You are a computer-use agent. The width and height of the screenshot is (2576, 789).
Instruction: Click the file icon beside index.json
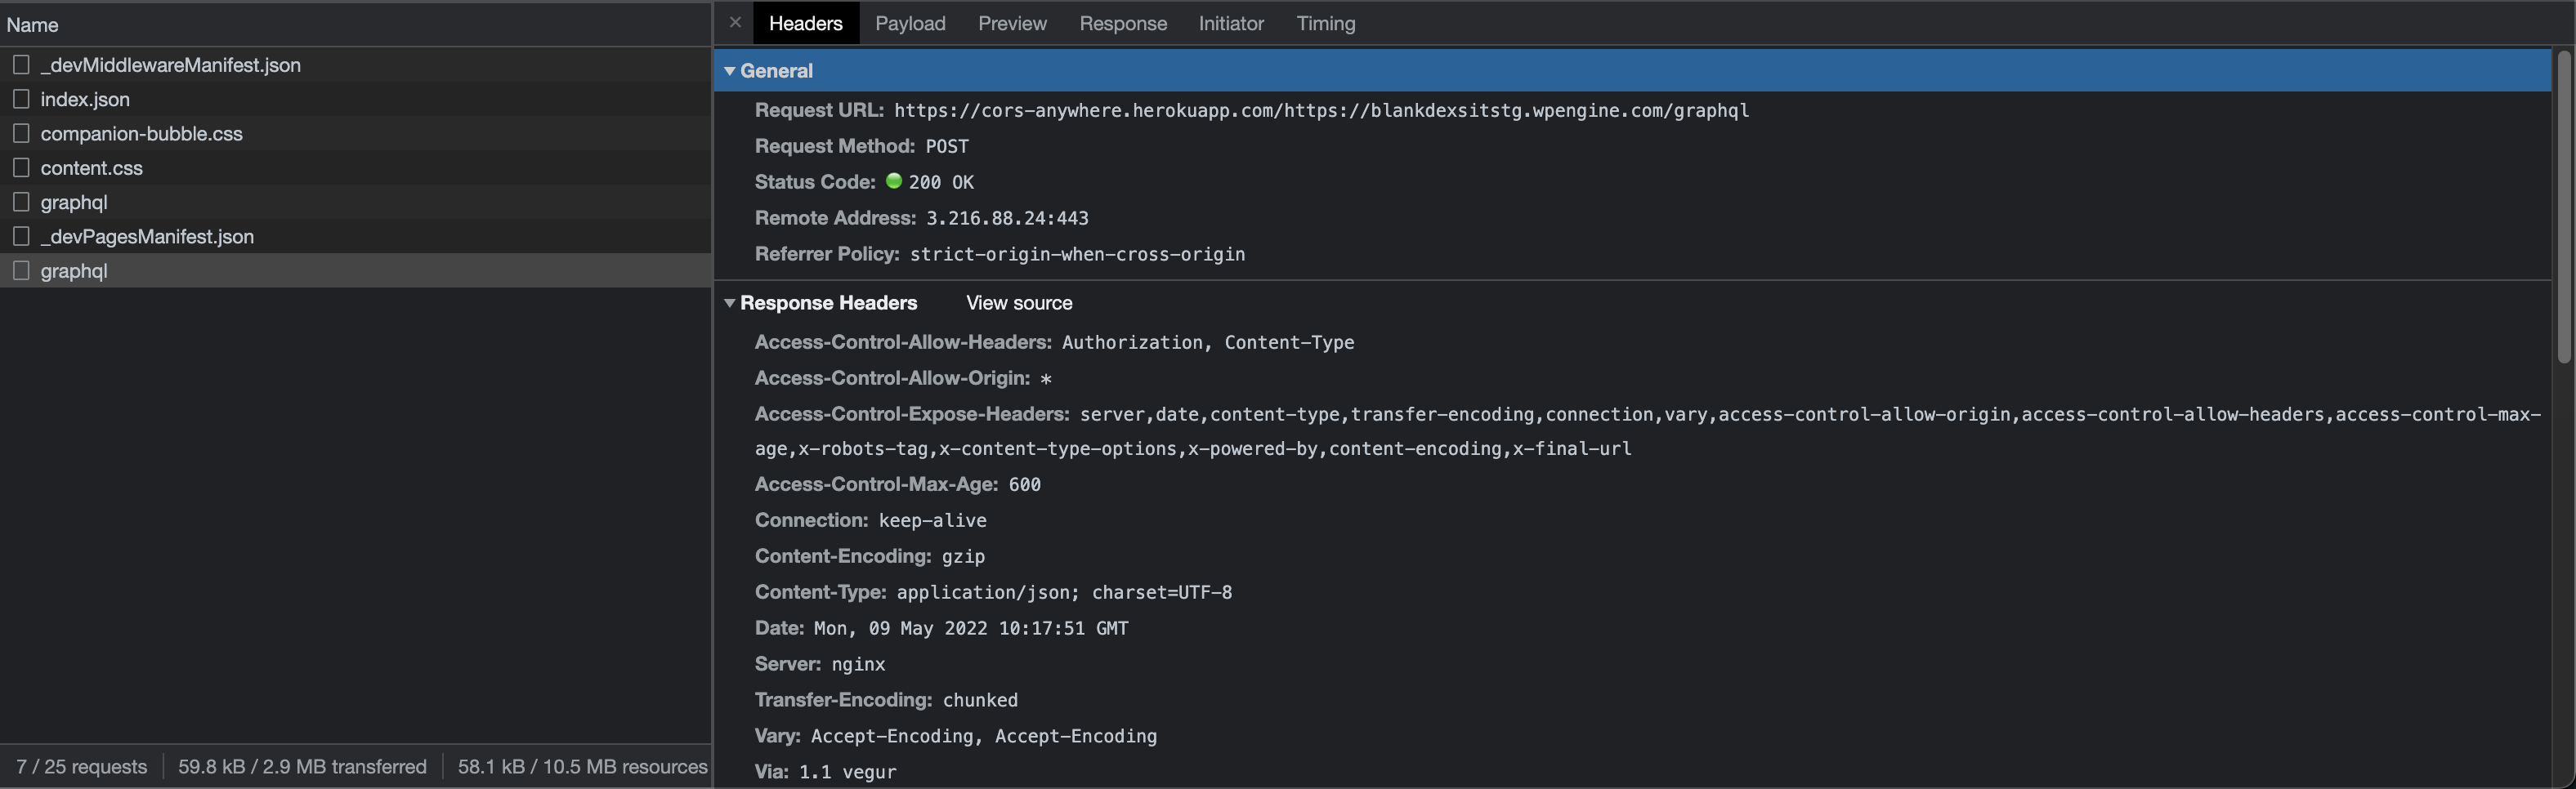click(x=21, y=99)
